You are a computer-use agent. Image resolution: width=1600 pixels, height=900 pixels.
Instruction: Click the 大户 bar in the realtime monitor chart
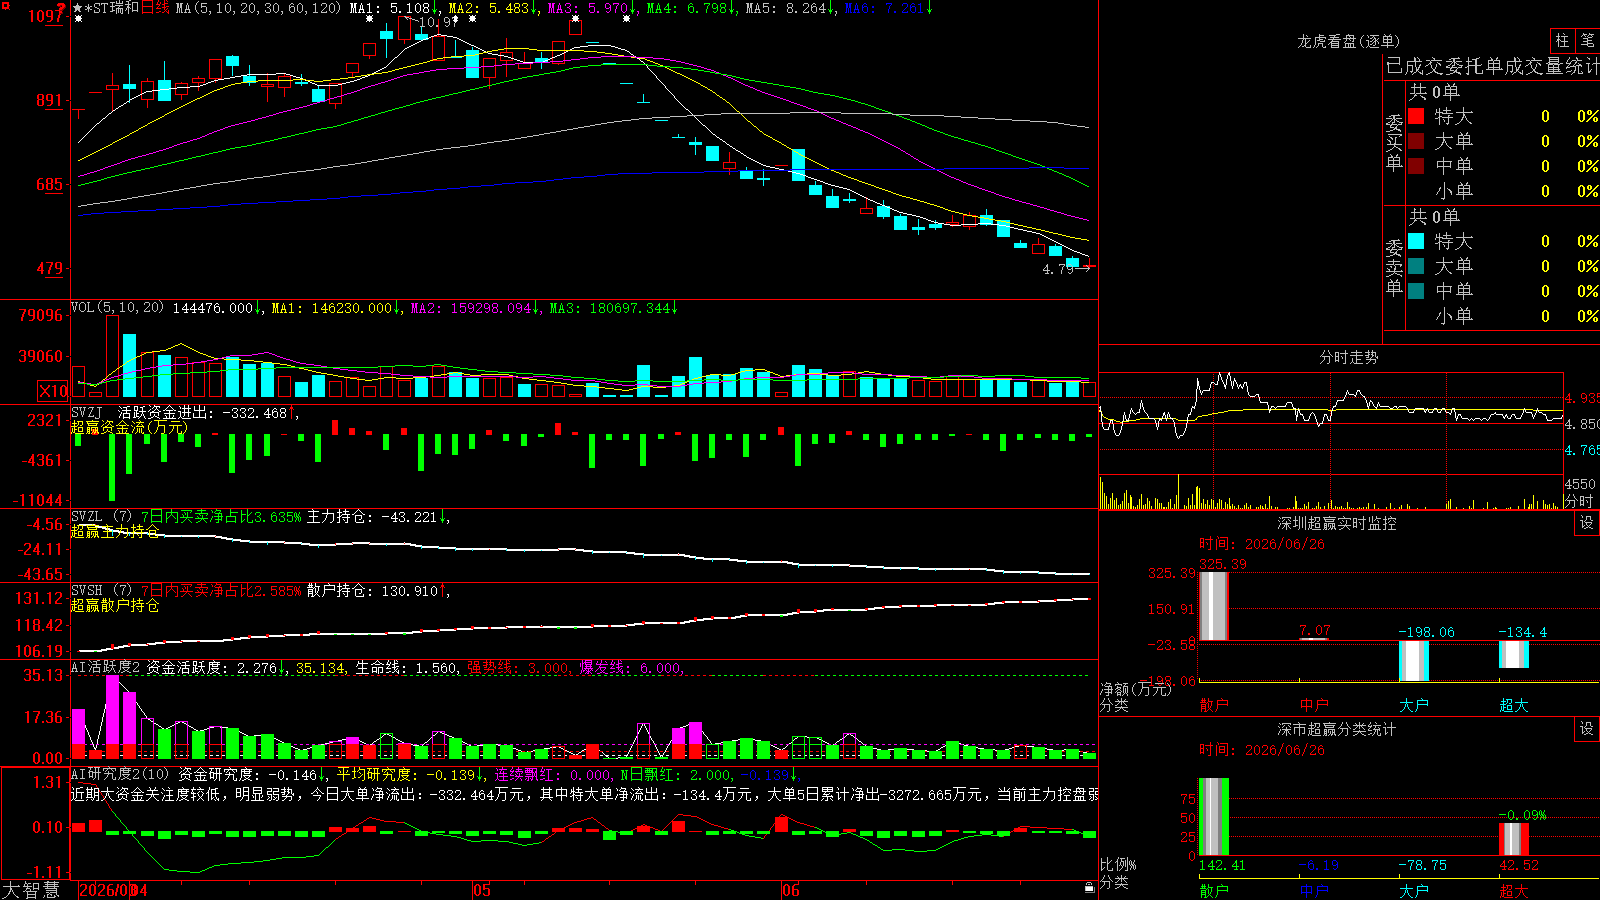[x=1414, y=661]
